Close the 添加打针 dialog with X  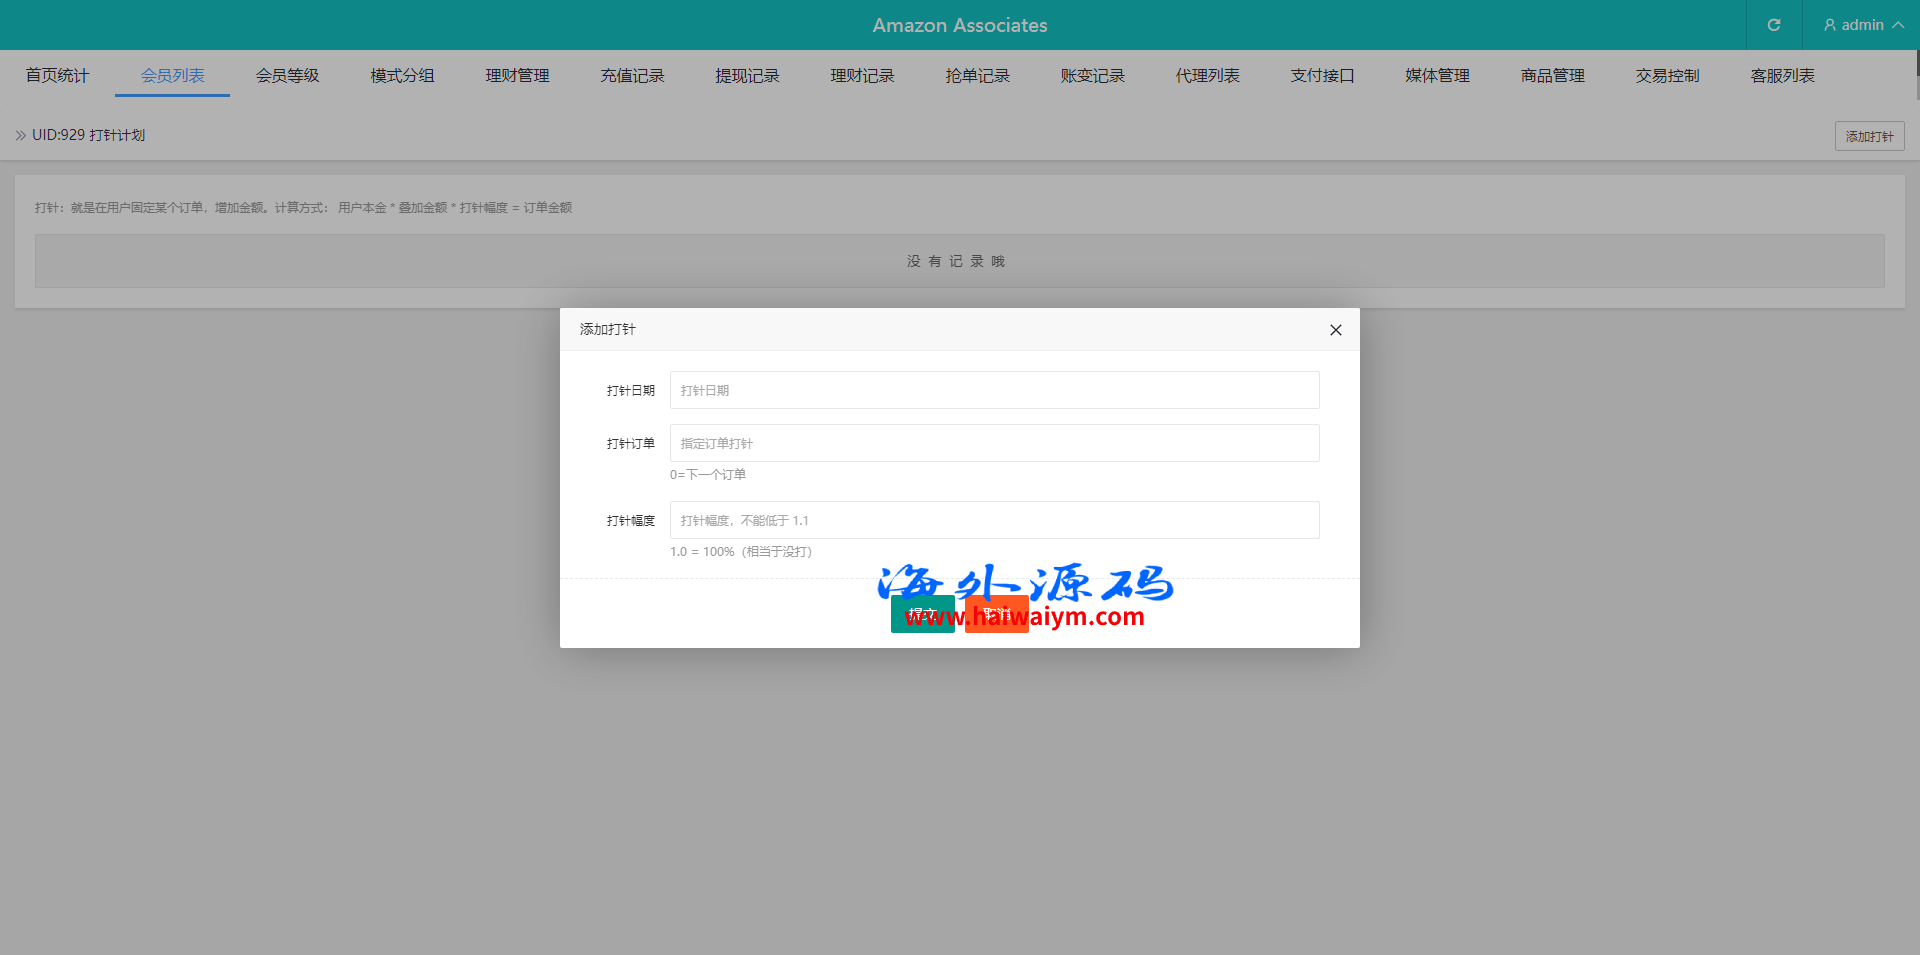pyautogui.click(x=1335, y=330)
